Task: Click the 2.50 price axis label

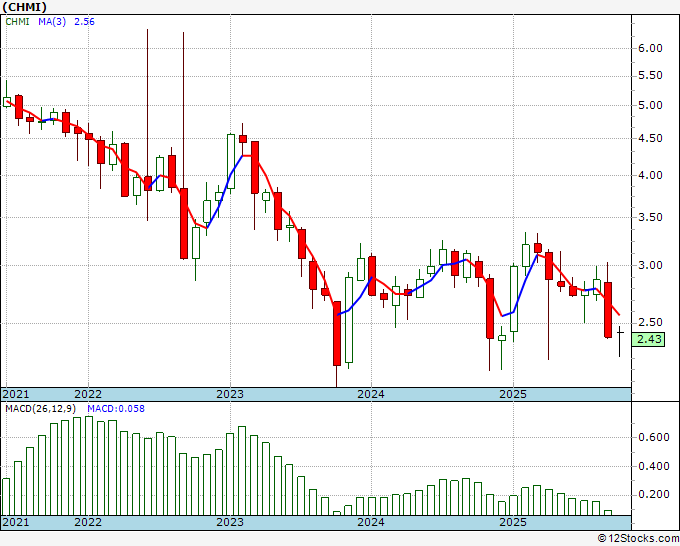Action: (x=650, y=323)
